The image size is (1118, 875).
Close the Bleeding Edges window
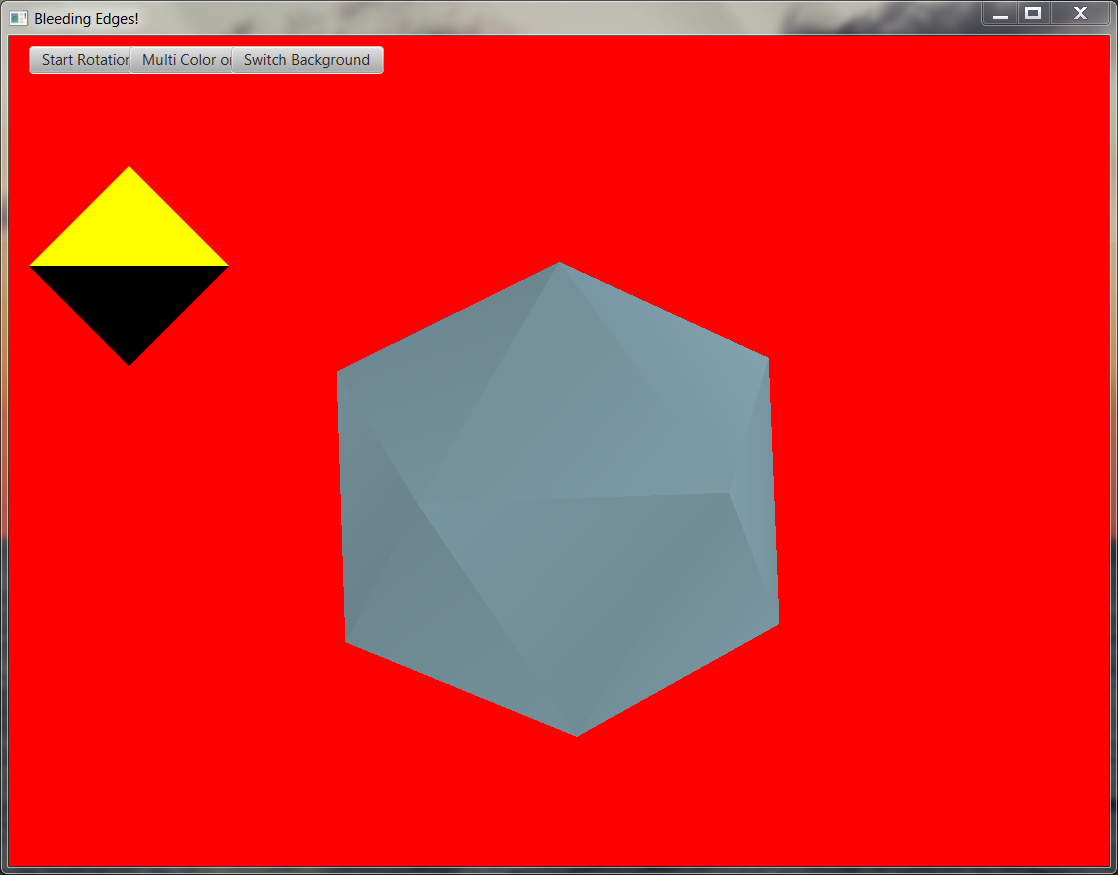click(1080, 14)
